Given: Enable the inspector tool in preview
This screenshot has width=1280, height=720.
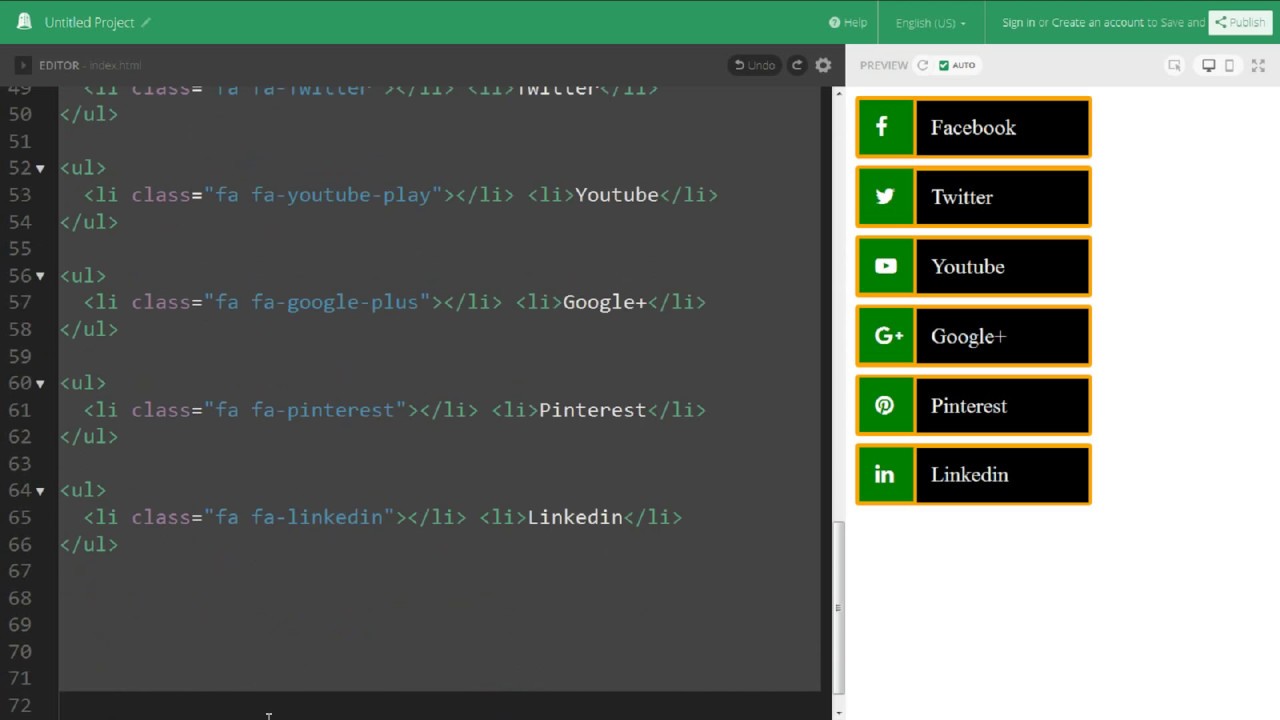Looking at the screenshot, I should coord(1175,65).
